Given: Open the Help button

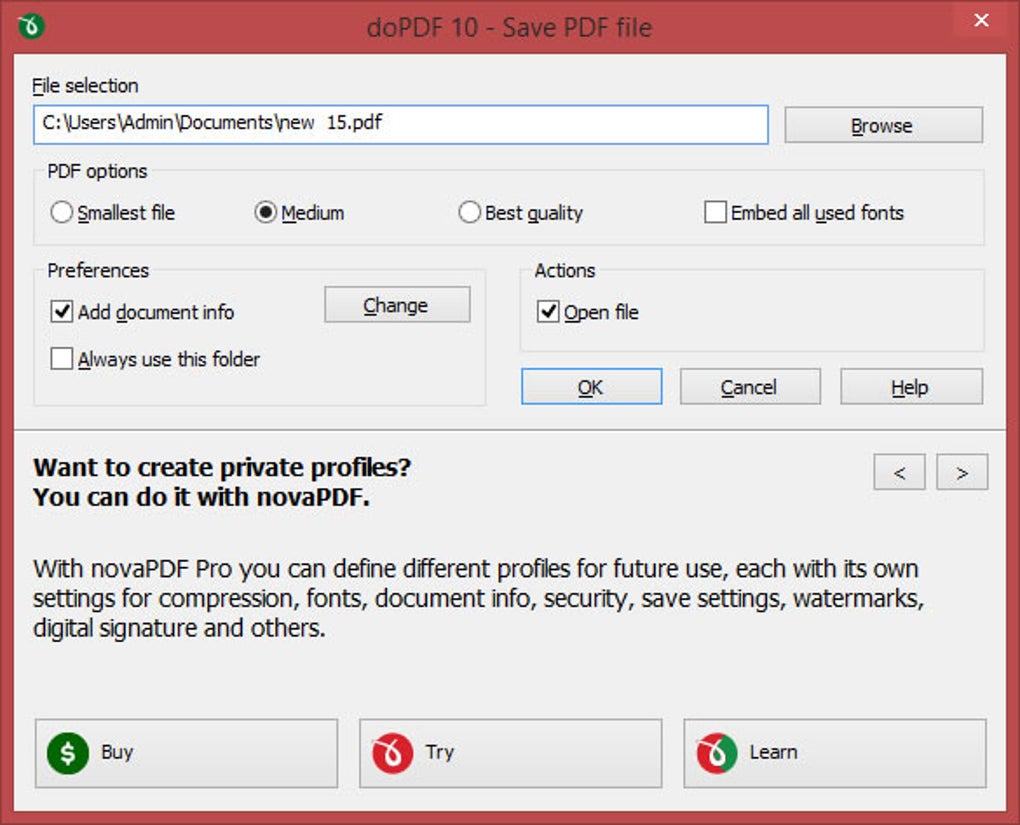Looking at the screenshot, I should [x=911, y=386].
